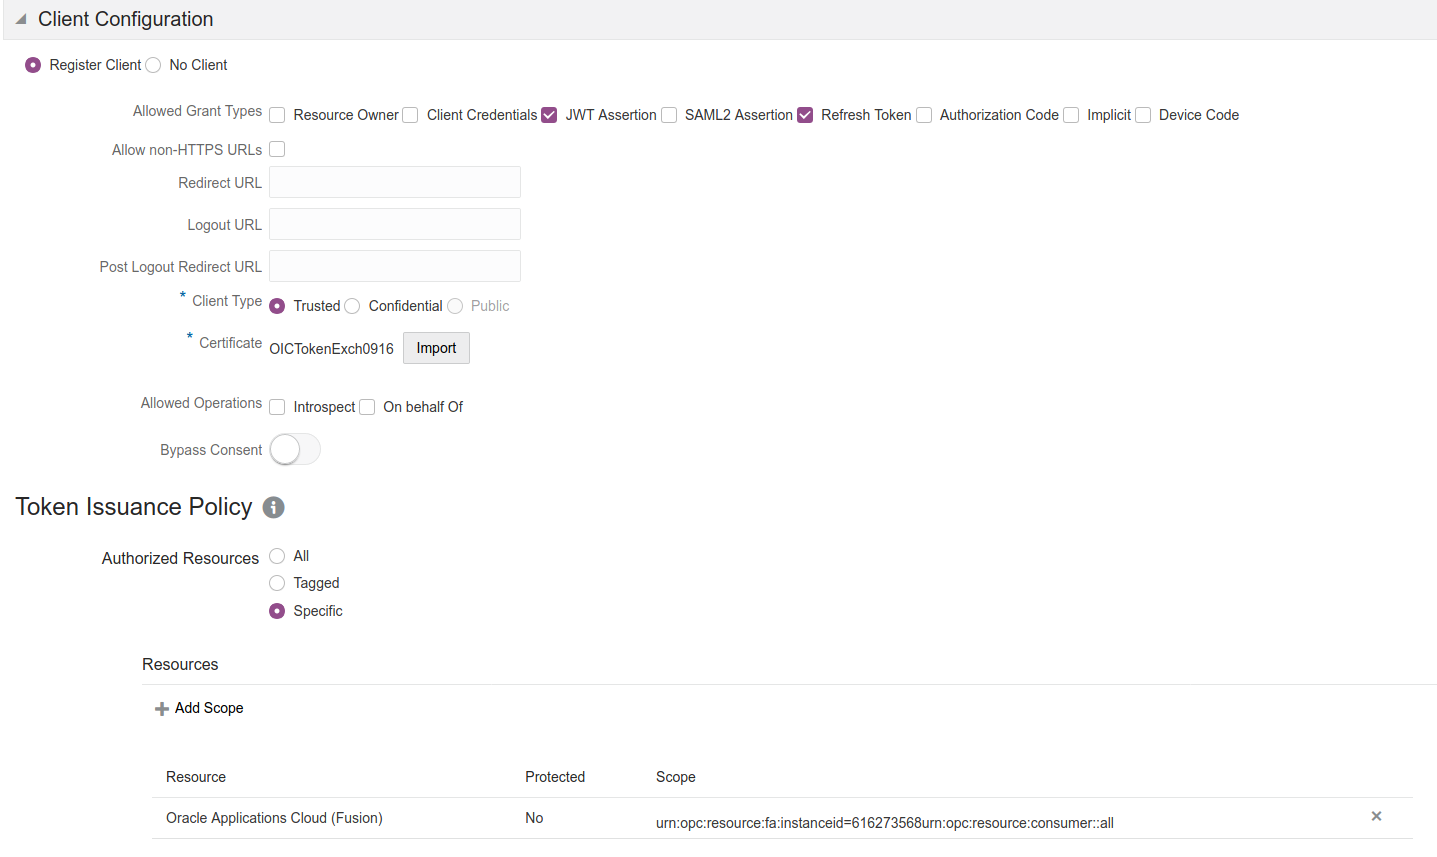Check Allow non-HTTPS URLs box

click(x=277, y=149)
